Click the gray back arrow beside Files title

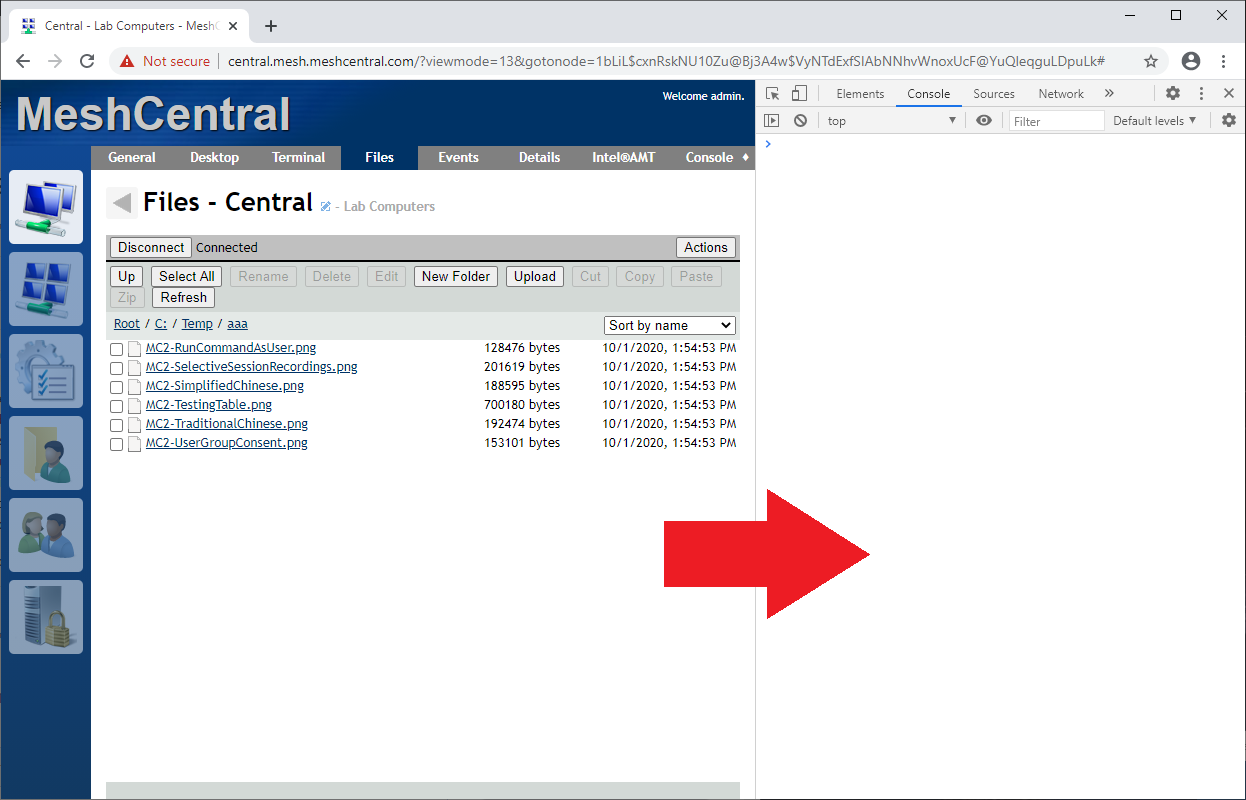[122, 203]
